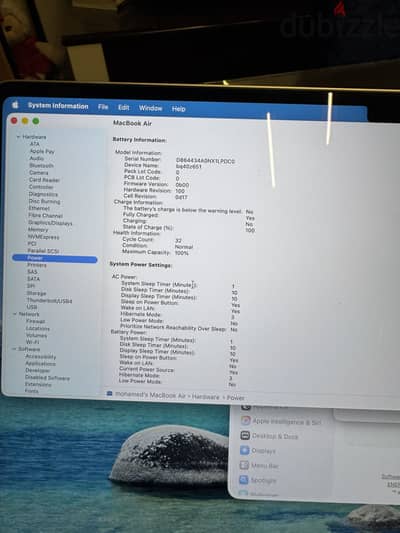This screenshot has width=400, height=533.
Task: Open Desktop & Dock label in System Settings
Action: [275, 436]
